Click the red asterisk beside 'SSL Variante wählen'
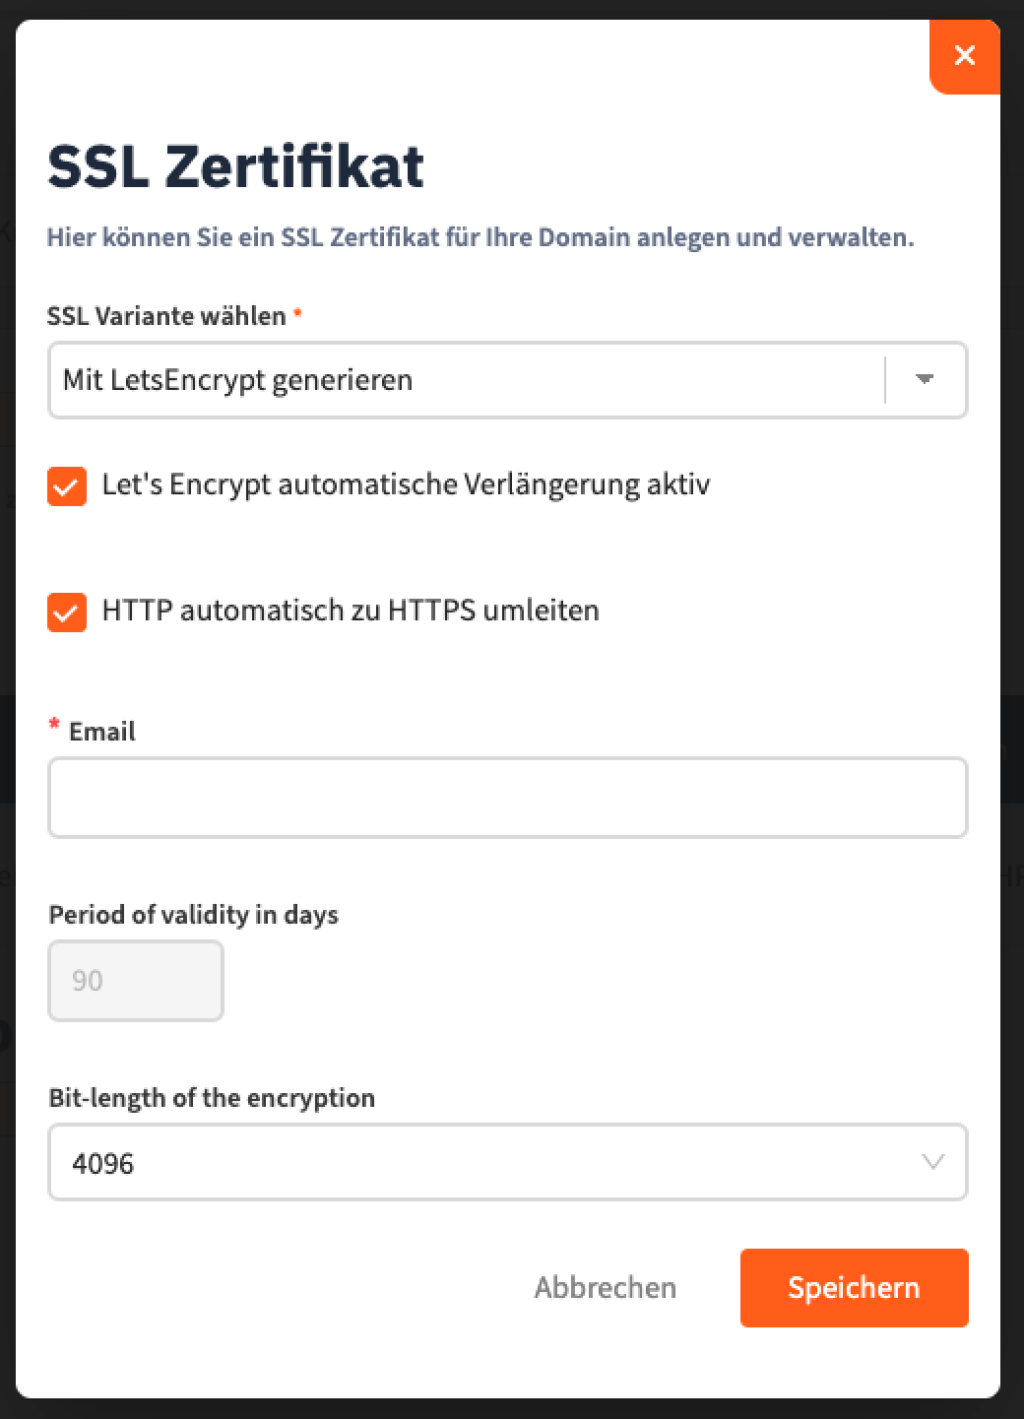Screen dimensions: 1024x1419 (x=298, y=314)
